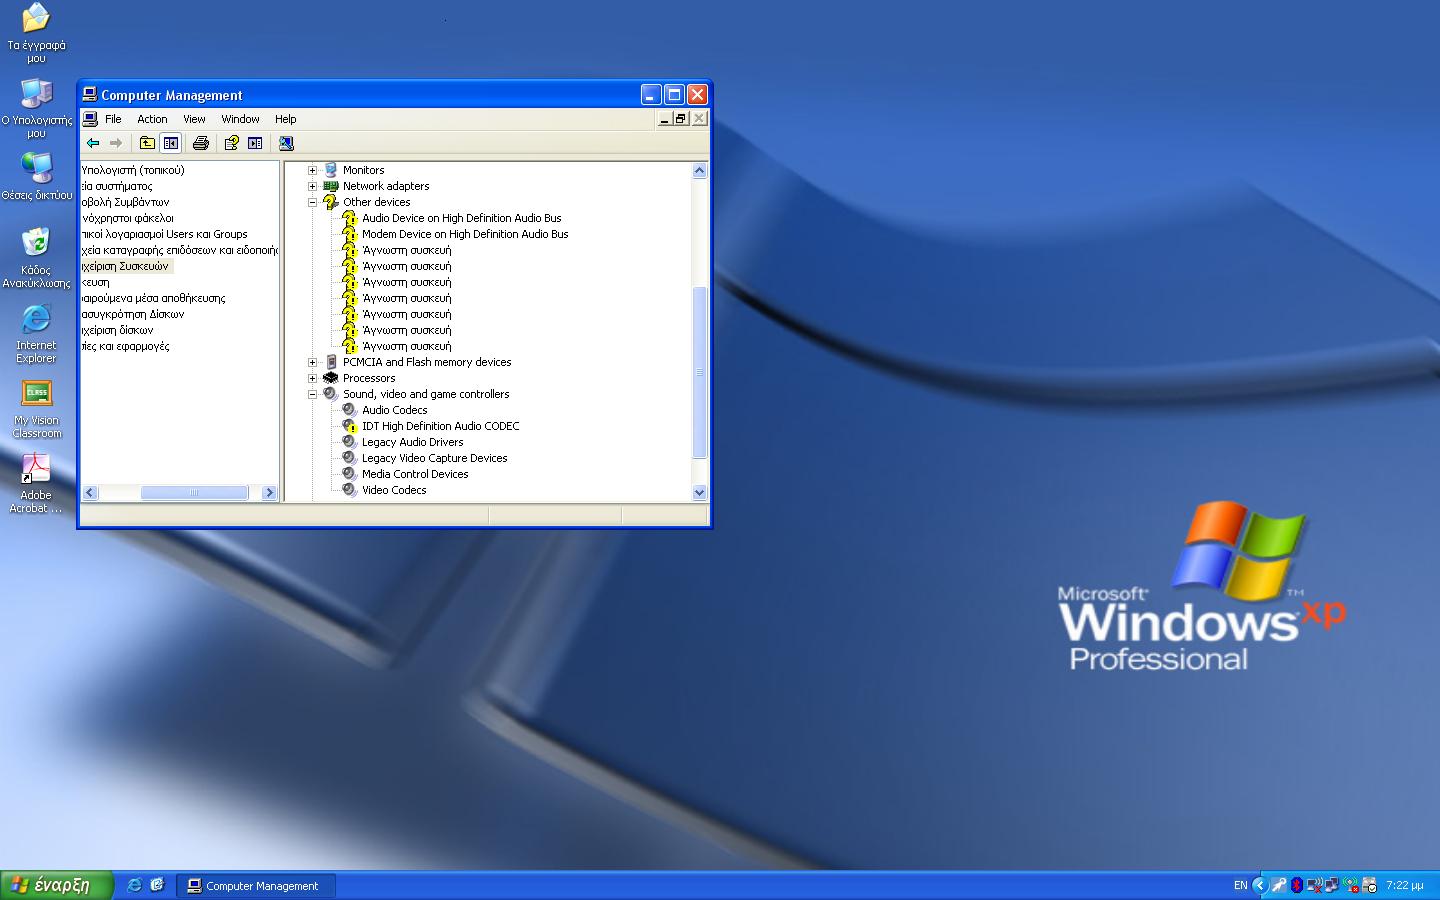The image size is (1440, 900).
Task: Click the Up one level folder icon
Action: (147, 143)
